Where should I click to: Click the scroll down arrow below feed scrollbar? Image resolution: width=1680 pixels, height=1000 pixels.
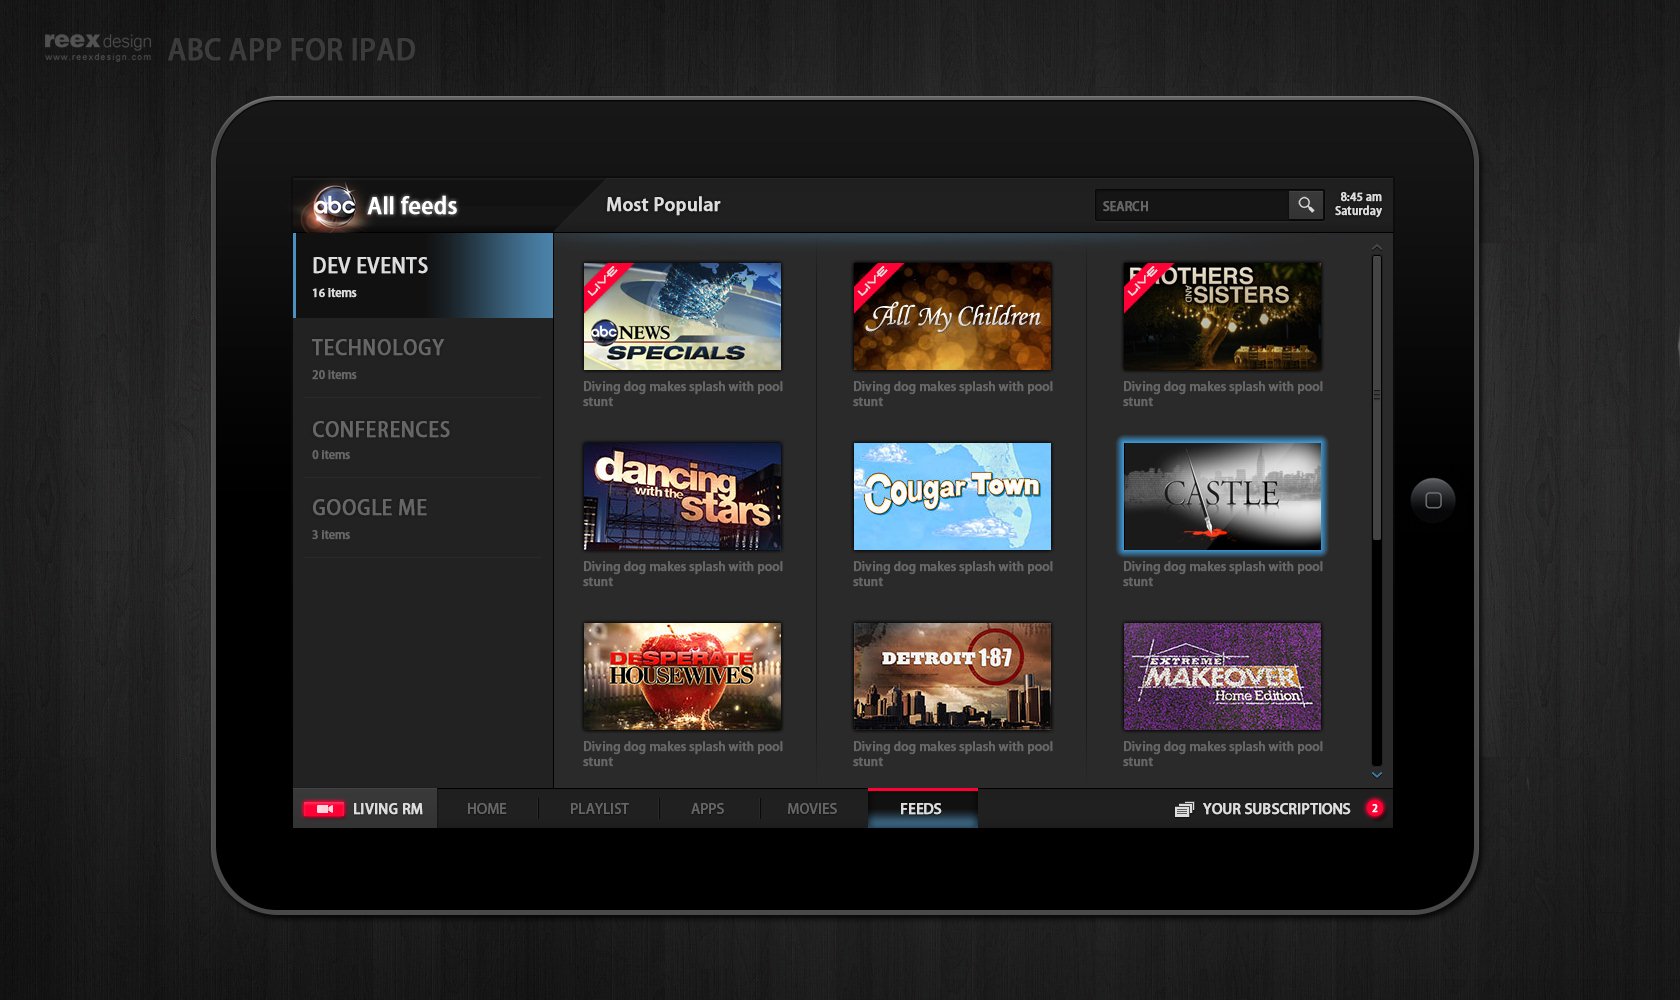point(1377,775)
